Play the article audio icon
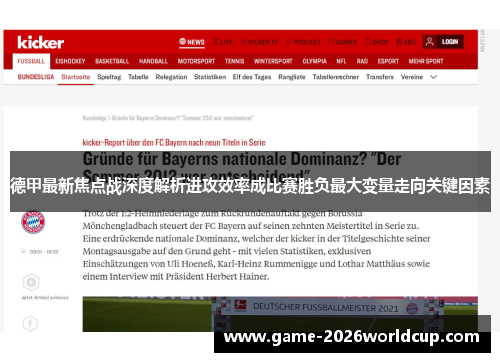 coord(31,282)
